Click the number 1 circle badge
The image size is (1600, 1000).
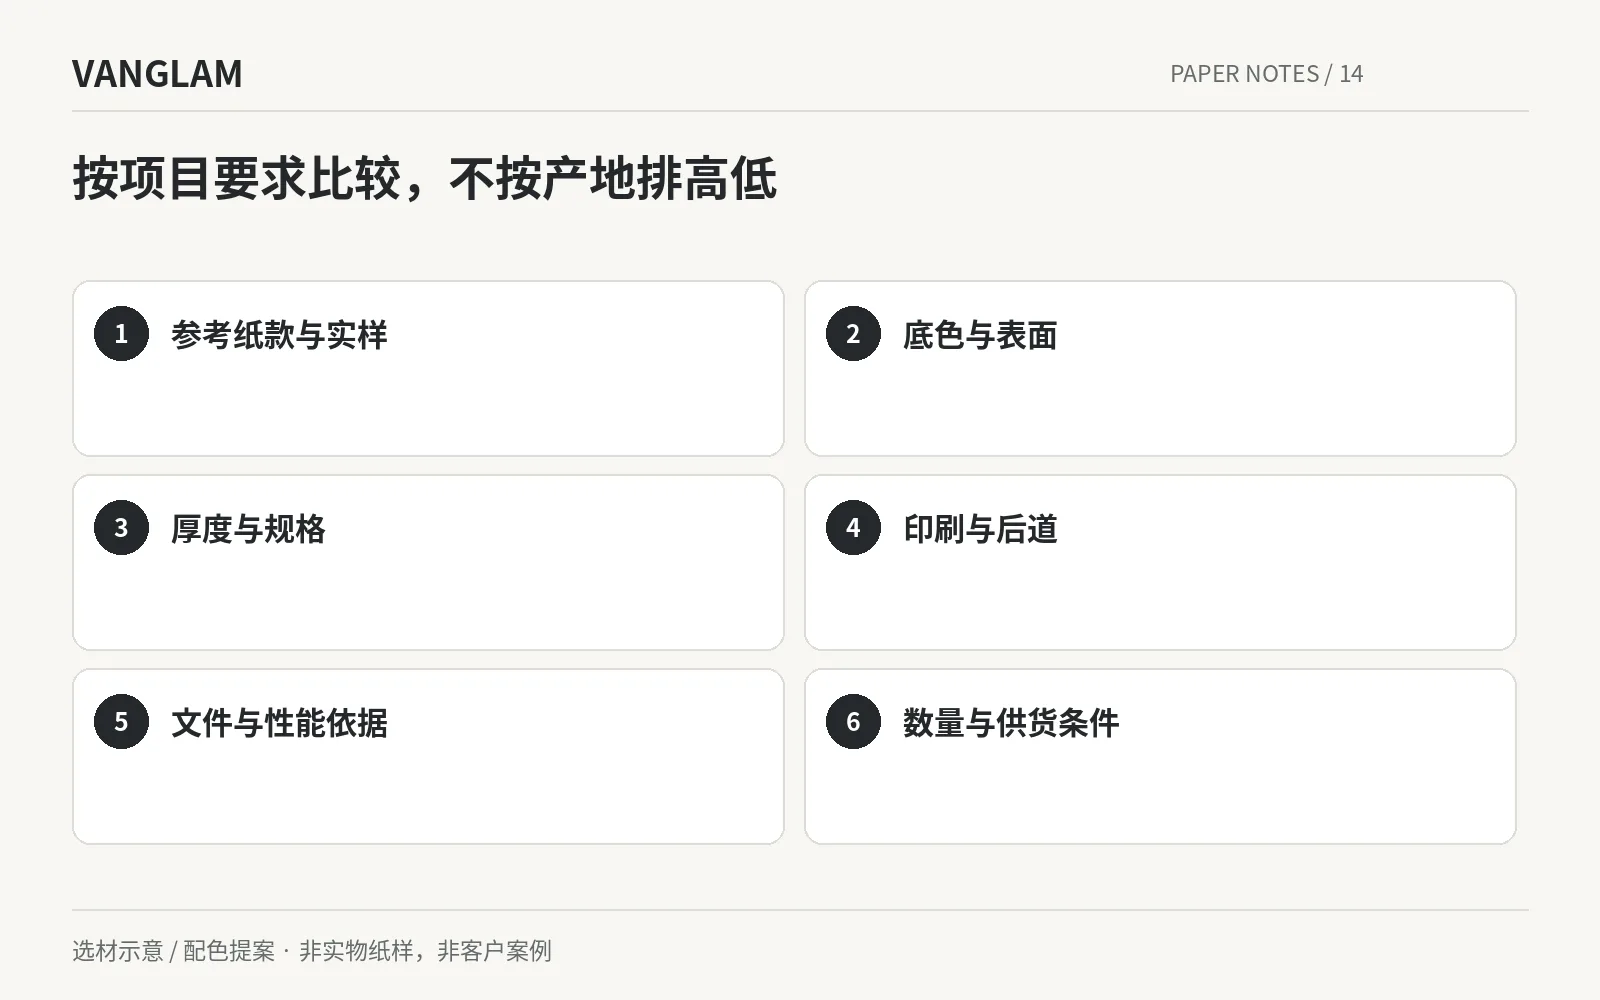[x=121, y=333]
